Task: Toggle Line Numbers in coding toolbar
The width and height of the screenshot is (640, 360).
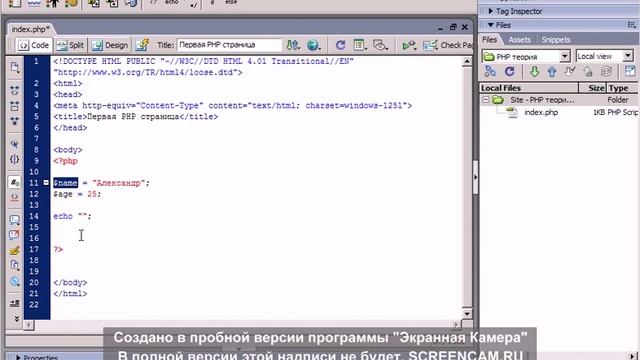Action: click(x=15, y=182)
